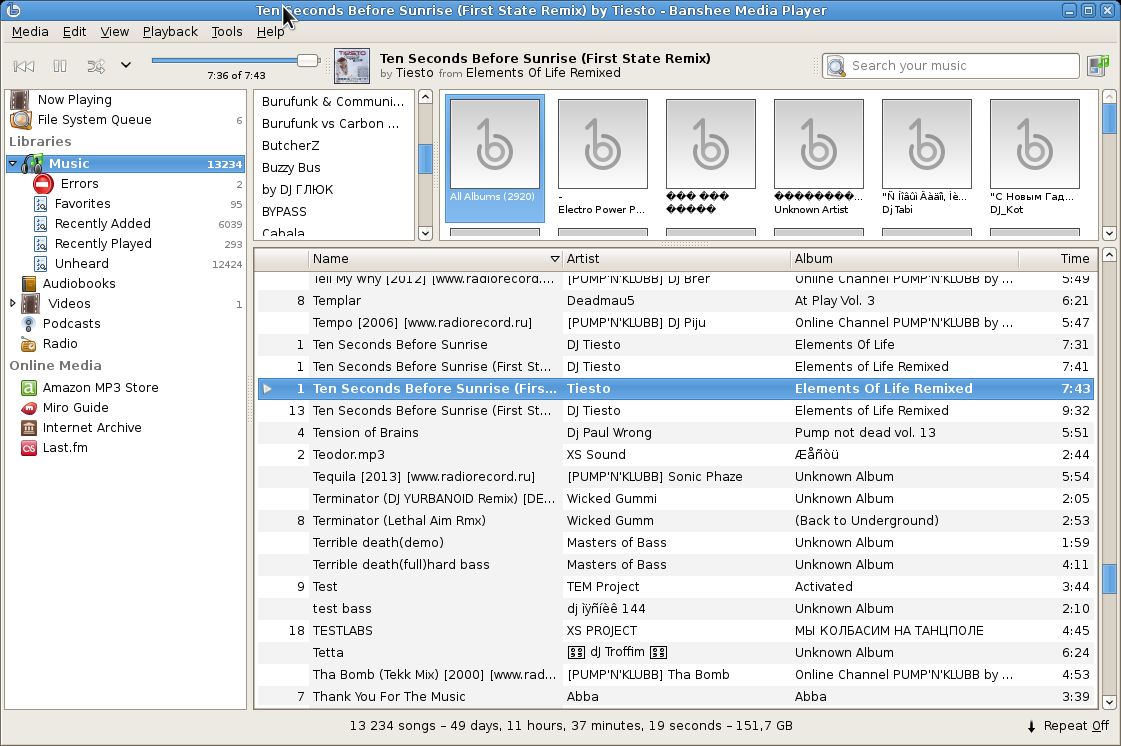Expand the Videos library tree

[12, 303]
